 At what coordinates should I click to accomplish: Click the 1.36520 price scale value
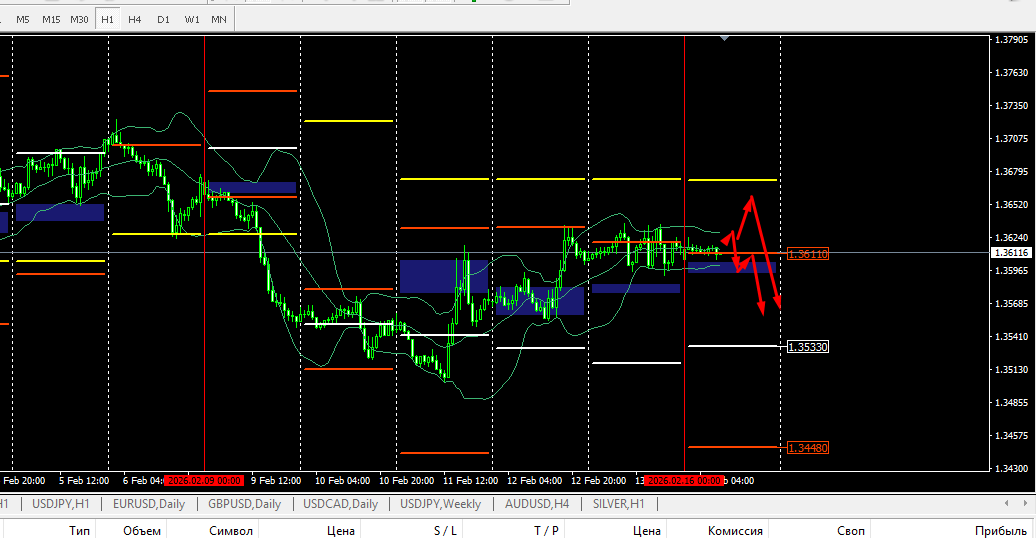pos(1012,205)
